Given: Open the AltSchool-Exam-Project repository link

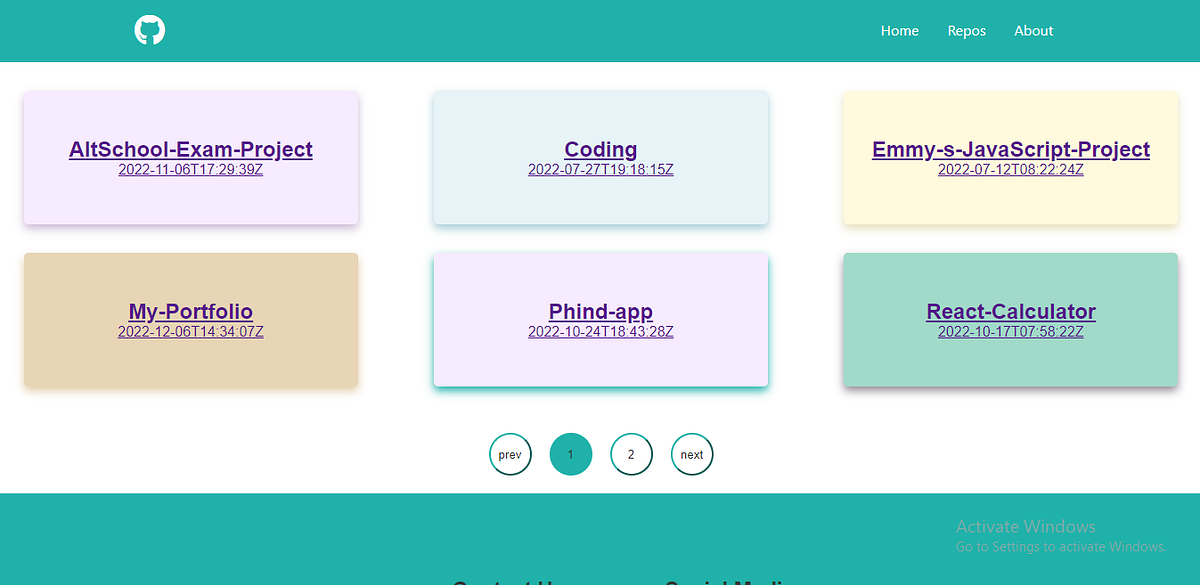Looking at the screenshot, I should (x=190, y=149).
